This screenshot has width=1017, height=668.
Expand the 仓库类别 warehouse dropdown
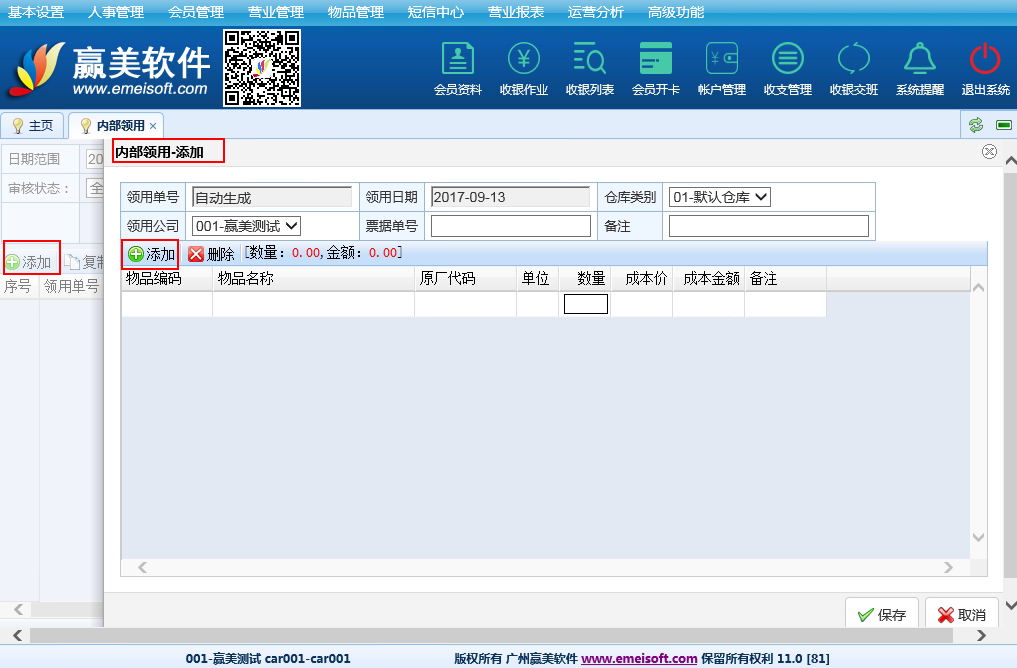click(719, 197)
